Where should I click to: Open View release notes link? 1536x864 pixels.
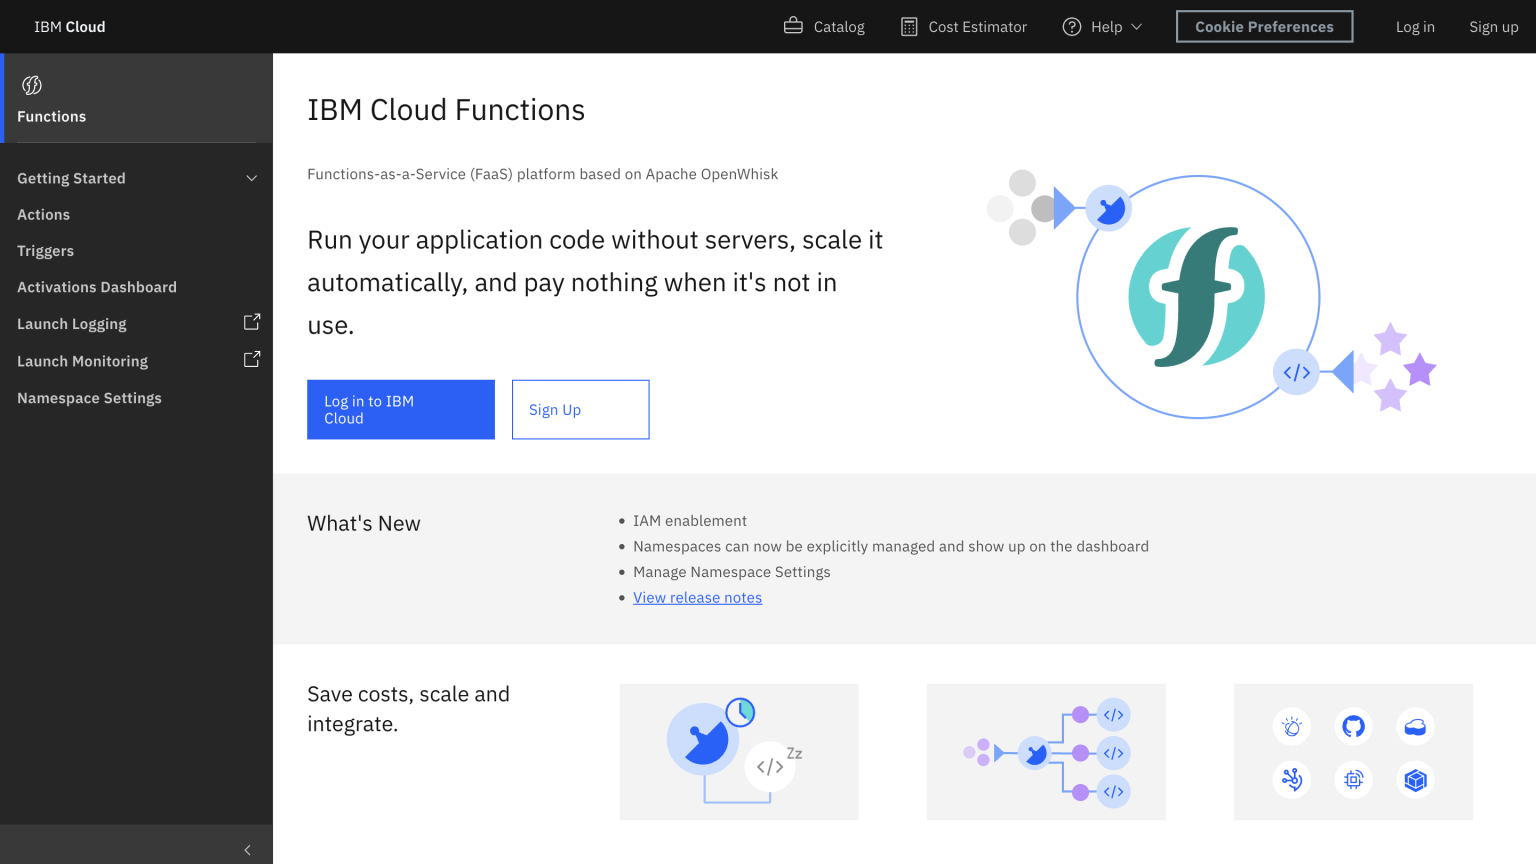tap(697, 597)
